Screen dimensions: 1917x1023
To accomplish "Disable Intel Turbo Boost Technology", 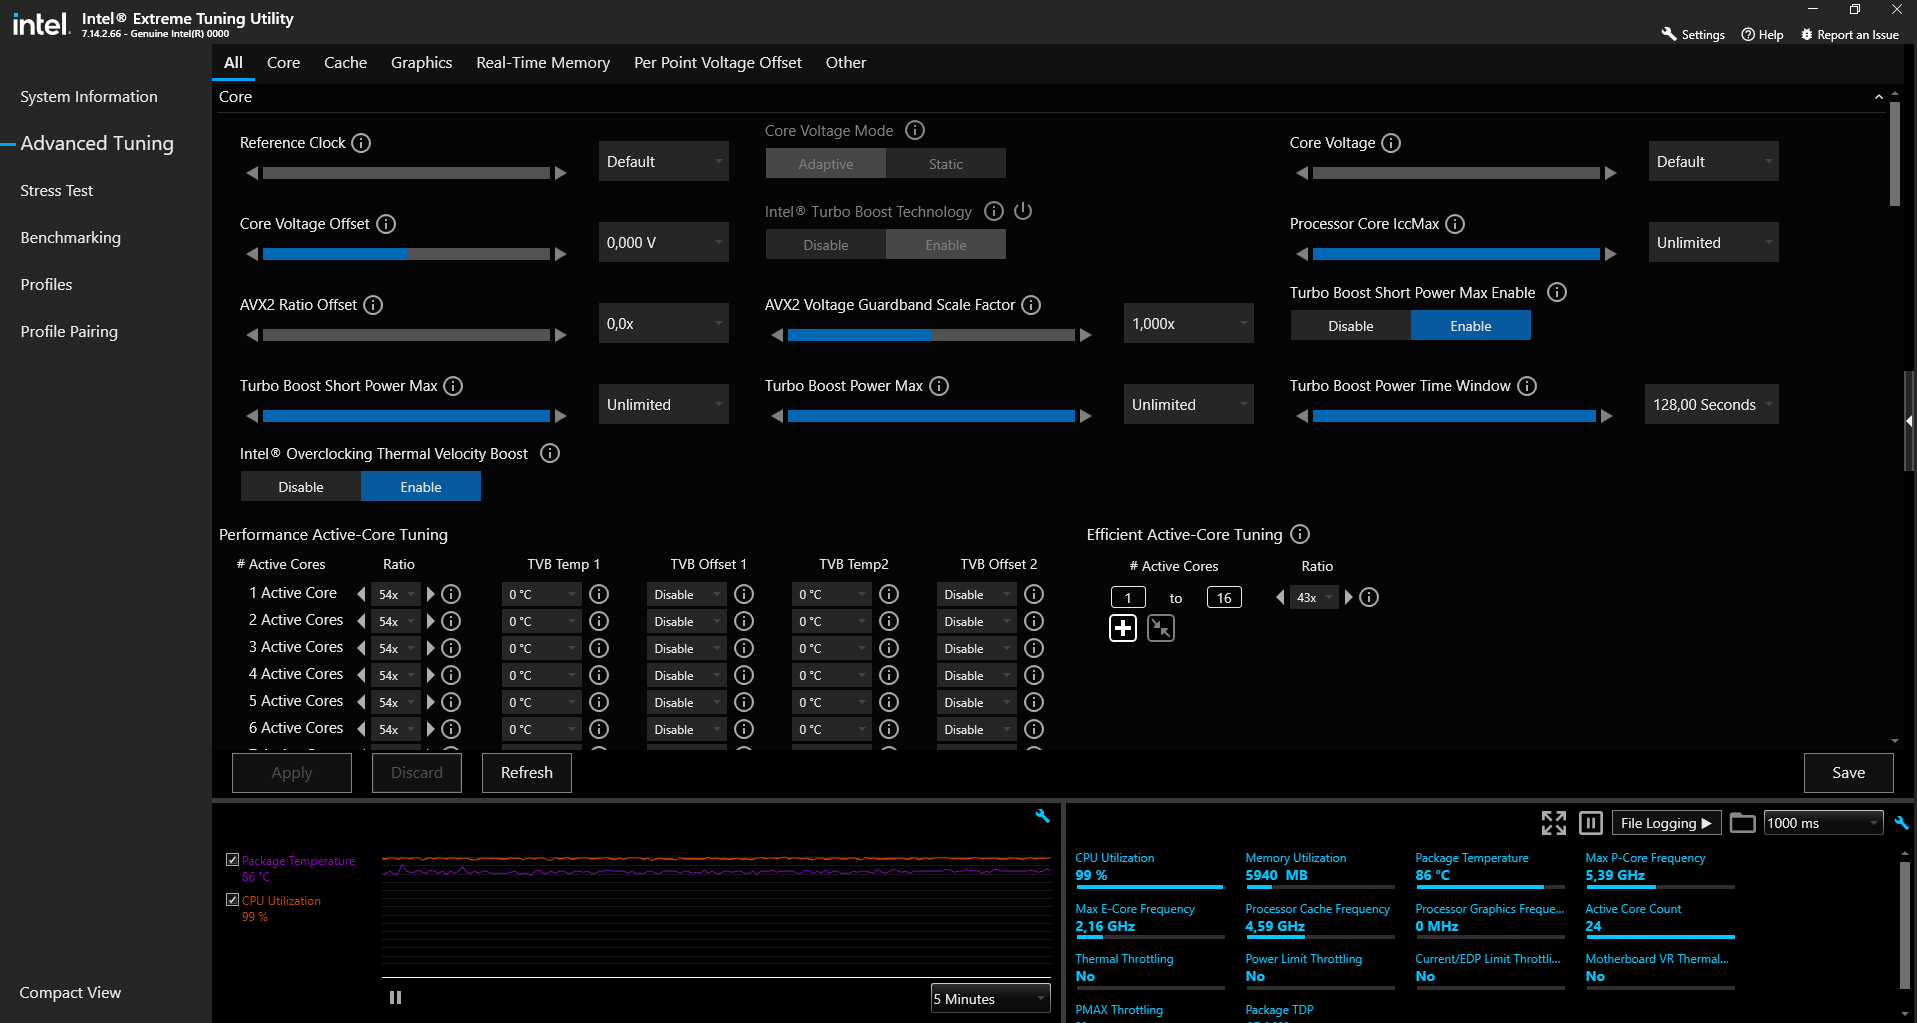I will click(x=826, y=245).
